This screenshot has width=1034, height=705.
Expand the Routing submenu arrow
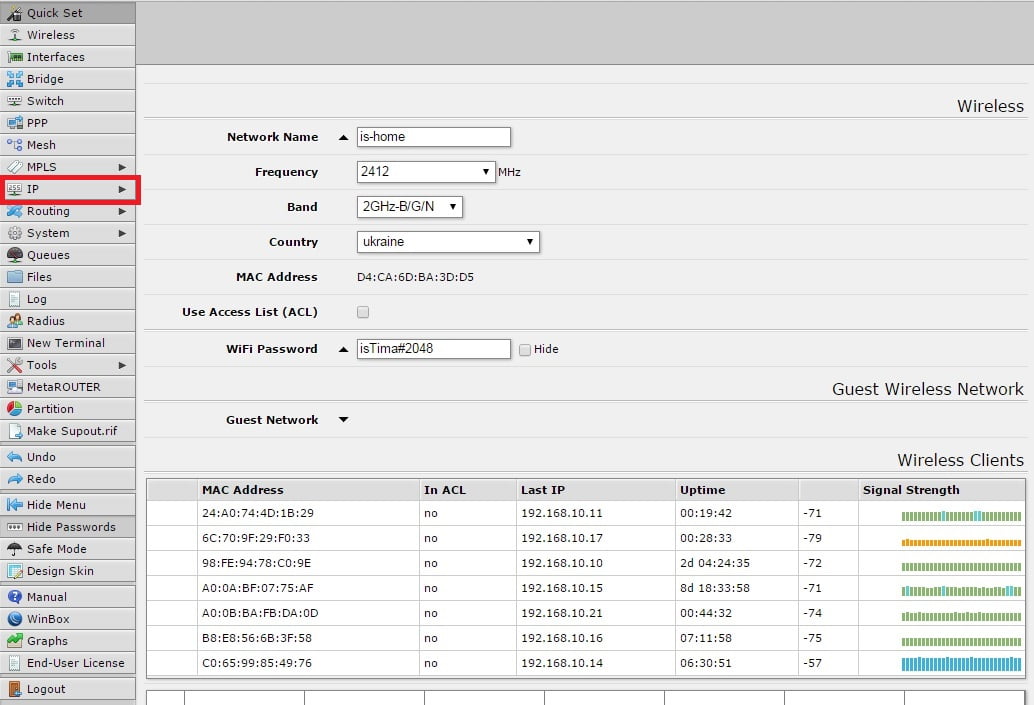(122, 211)
